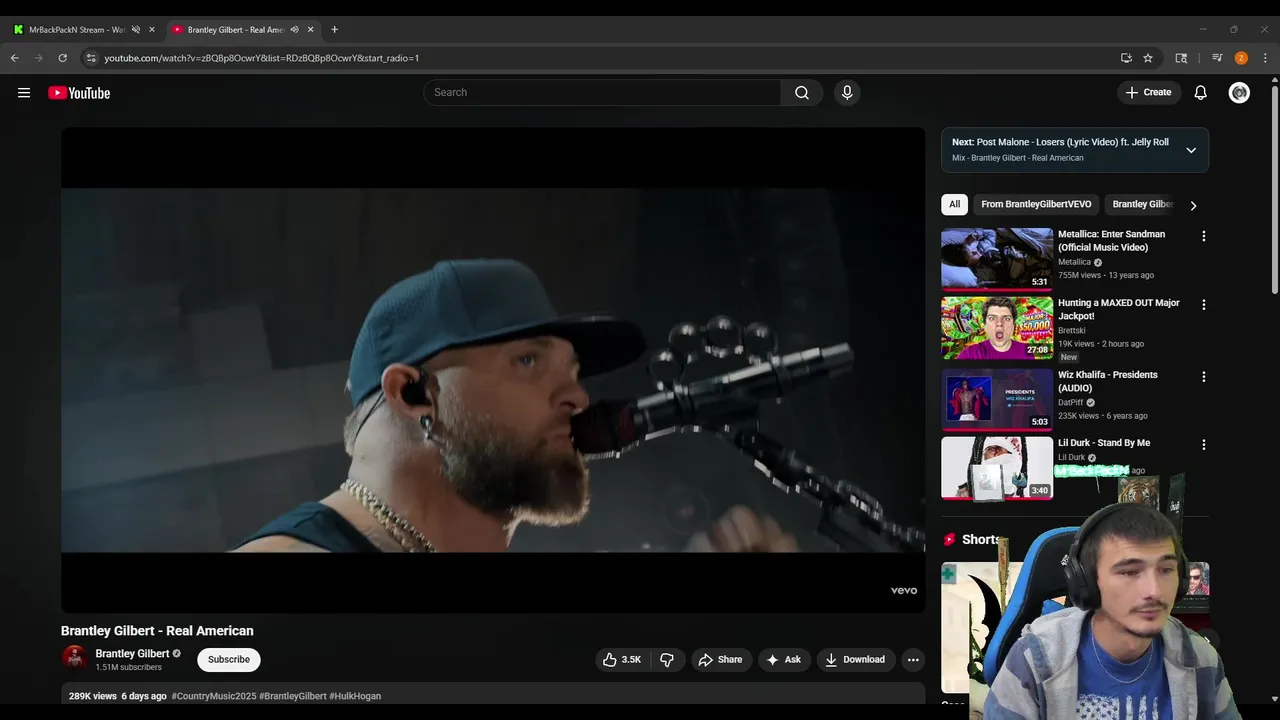Select the Brantley Gilbert browser tab

[236, 30]
